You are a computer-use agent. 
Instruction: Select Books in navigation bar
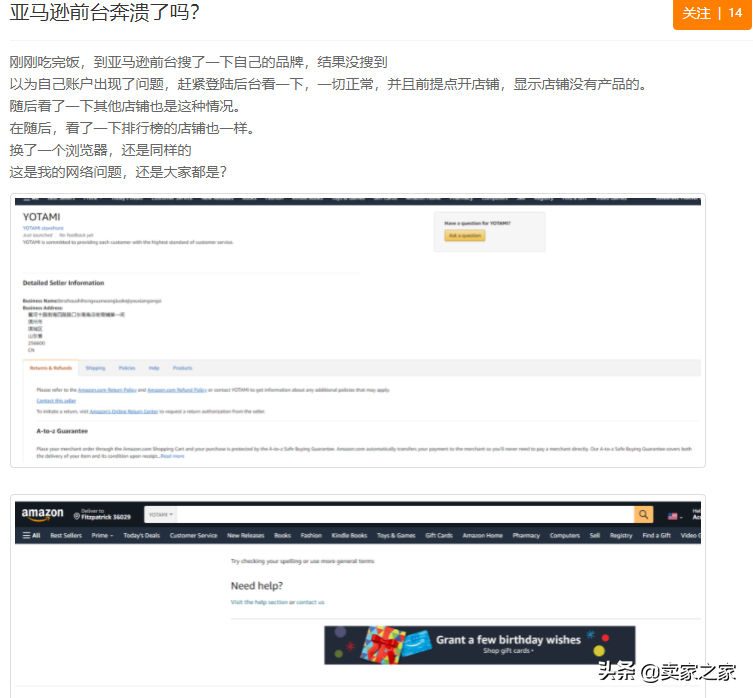(282, 535)
